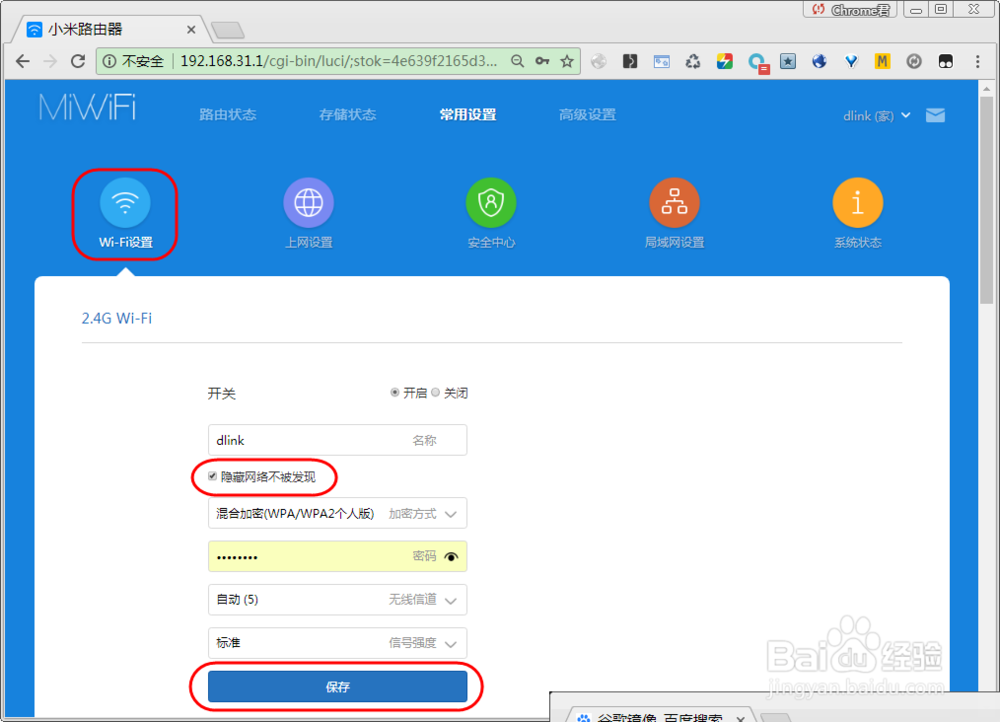Open the 安全中心 shield icon
Image resolution: width=1000 pixels, height=722 pixels.
(491, 203)
